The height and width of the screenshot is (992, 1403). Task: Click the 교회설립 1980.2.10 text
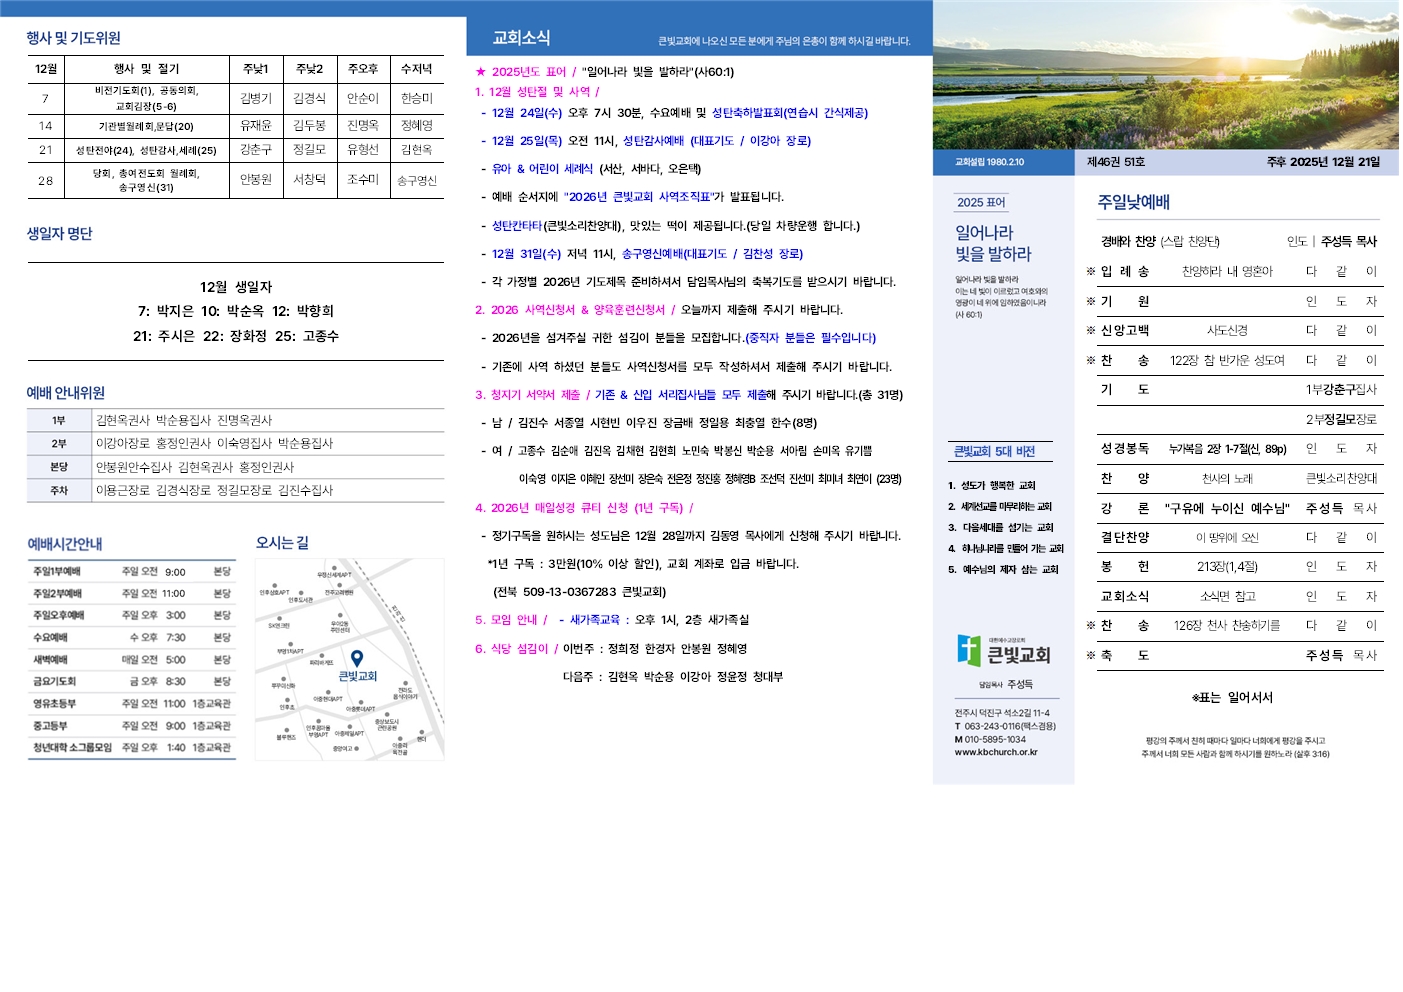(989, 162)
